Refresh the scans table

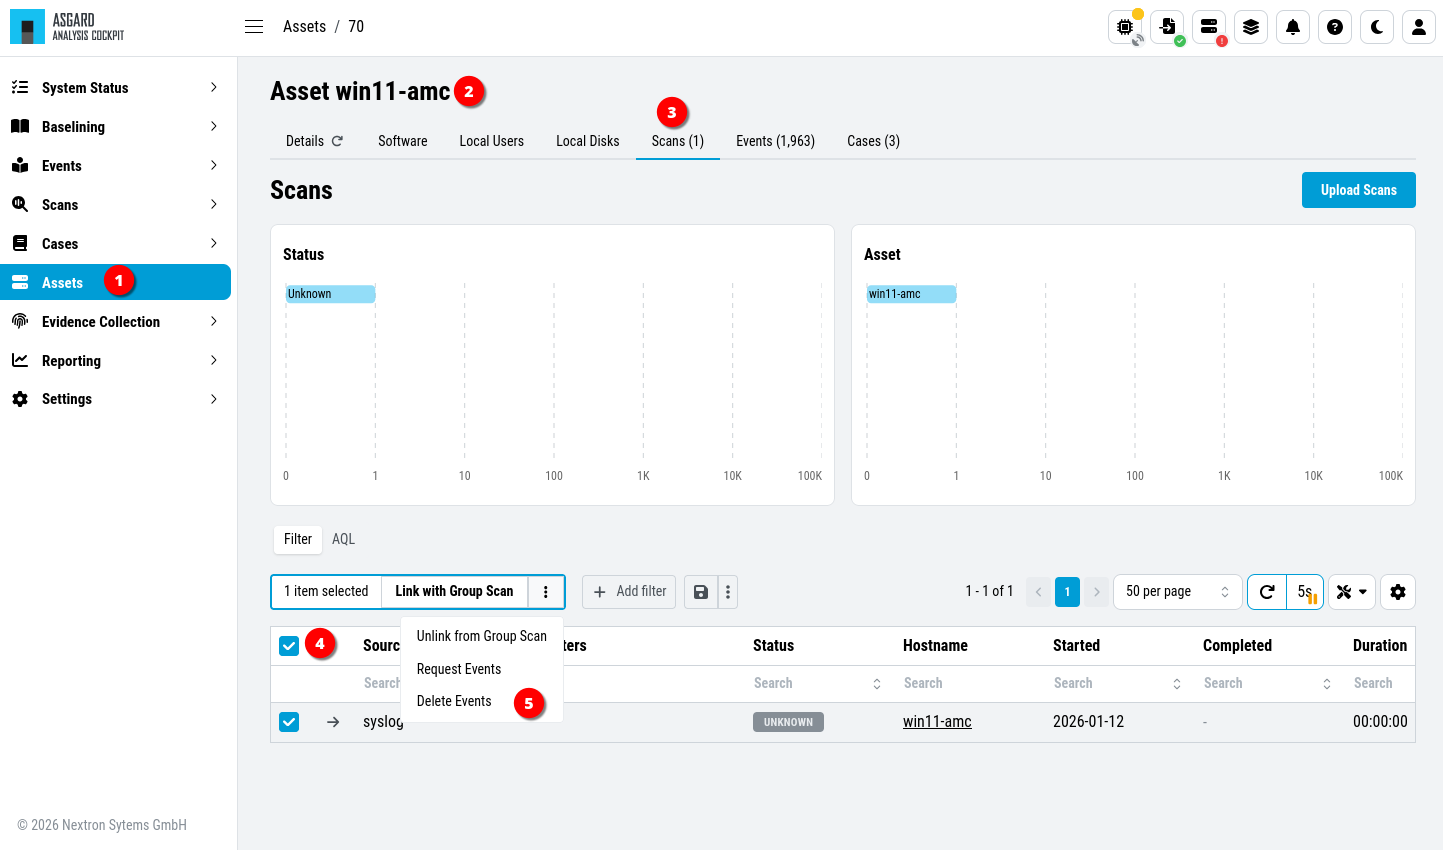pos(1266,592)
